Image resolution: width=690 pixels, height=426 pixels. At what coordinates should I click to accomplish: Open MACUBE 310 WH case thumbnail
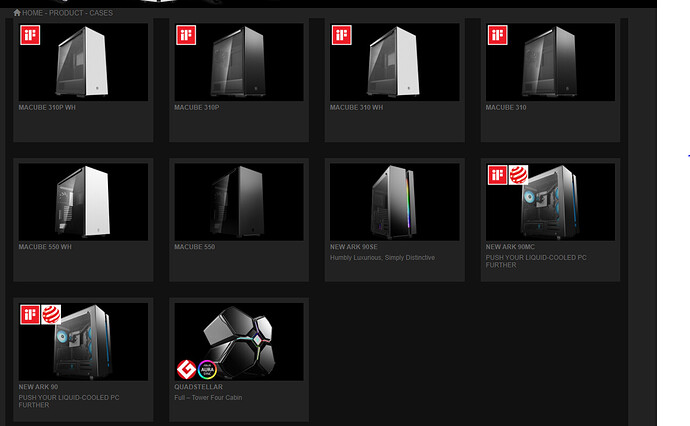tap(395, 62)
